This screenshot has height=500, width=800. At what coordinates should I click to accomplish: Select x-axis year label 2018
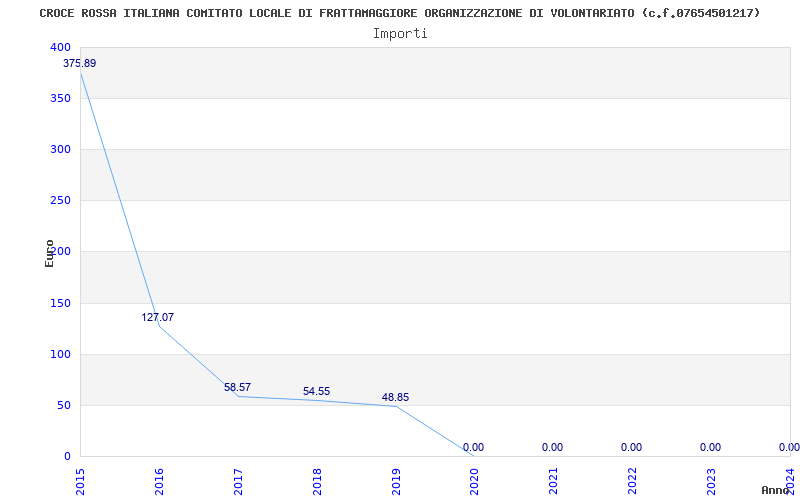(x=317, y=482)
